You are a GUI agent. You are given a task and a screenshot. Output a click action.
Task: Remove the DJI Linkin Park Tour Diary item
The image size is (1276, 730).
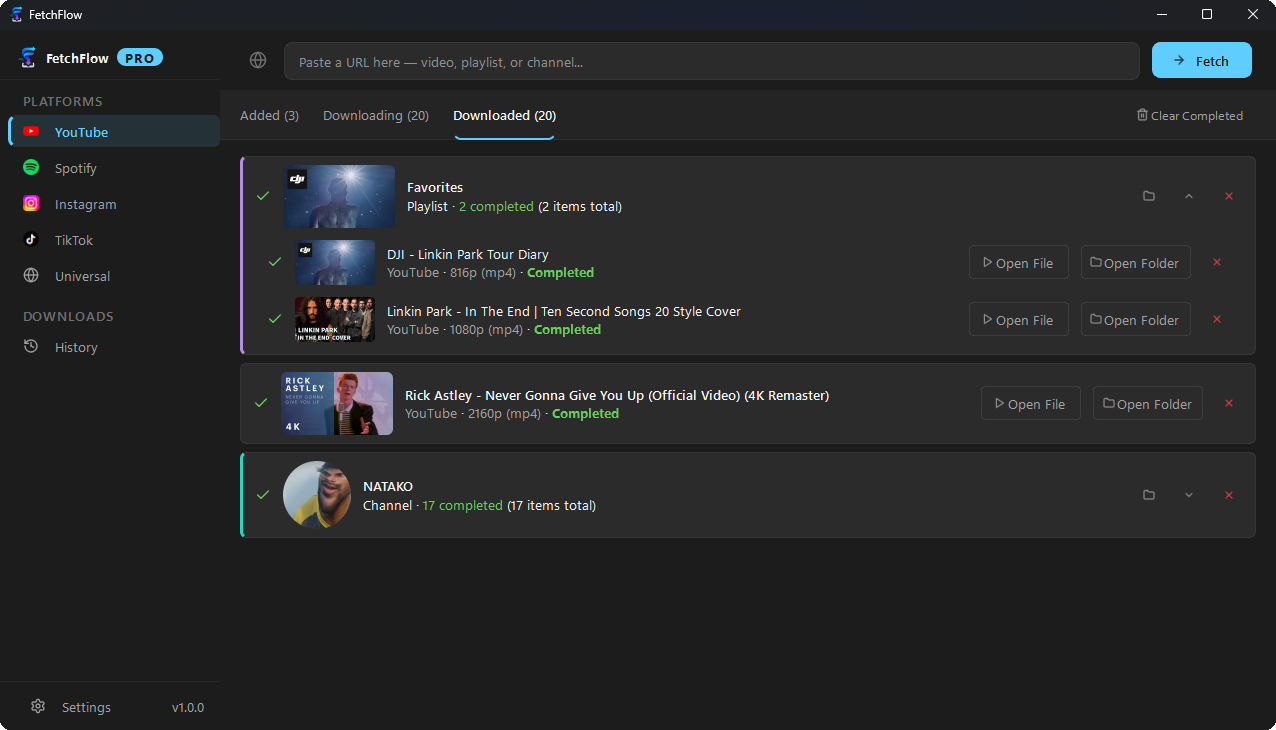(1217, 262)
